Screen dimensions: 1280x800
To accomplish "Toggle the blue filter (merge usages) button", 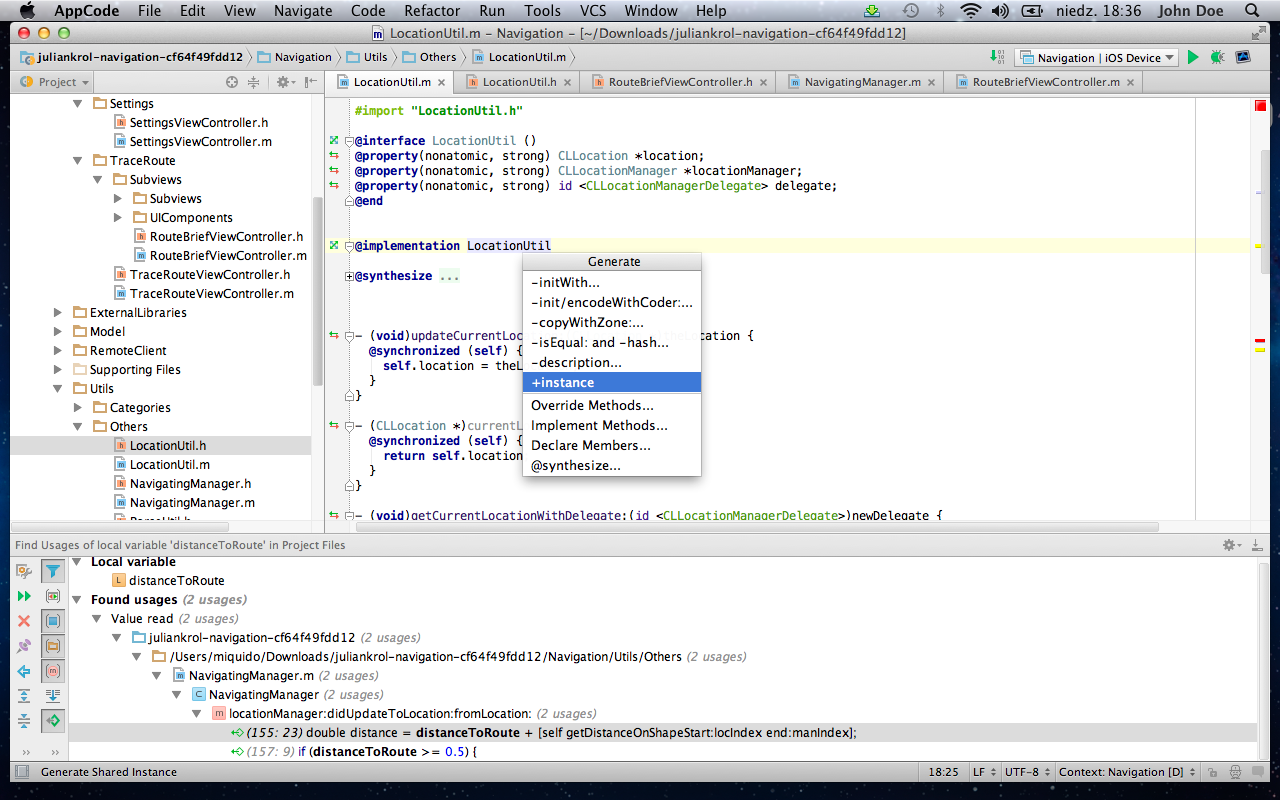I will [53, 571].
